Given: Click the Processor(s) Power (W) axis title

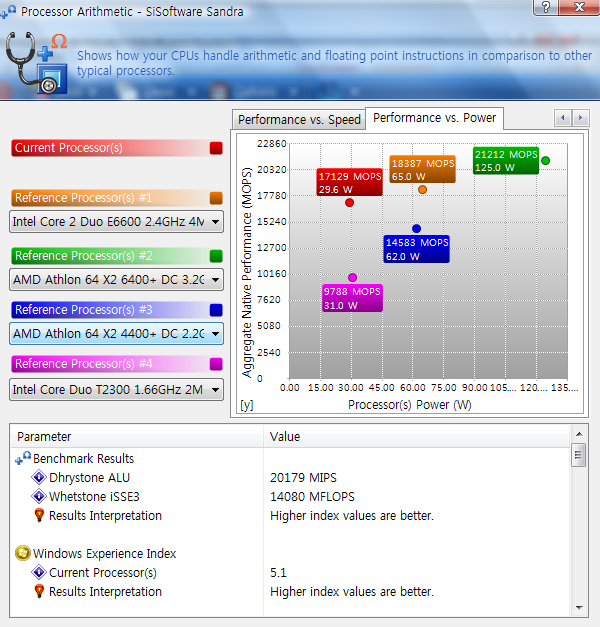Looking at the screenshot, I should pos(410,405).
